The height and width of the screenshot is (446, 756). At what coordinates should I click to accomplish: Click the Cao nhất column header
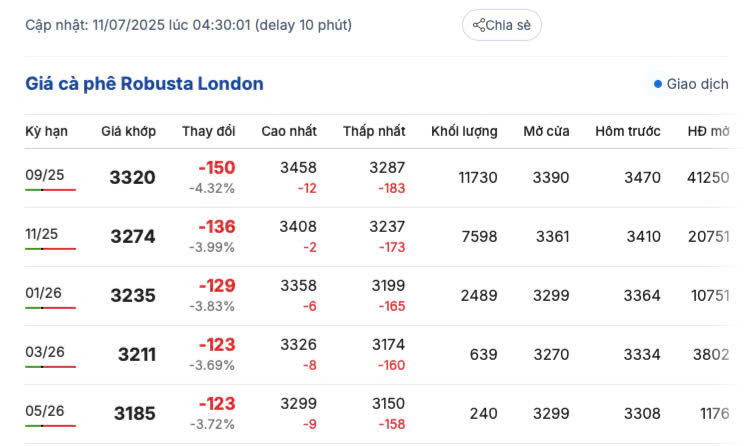(x=289, y=131)
